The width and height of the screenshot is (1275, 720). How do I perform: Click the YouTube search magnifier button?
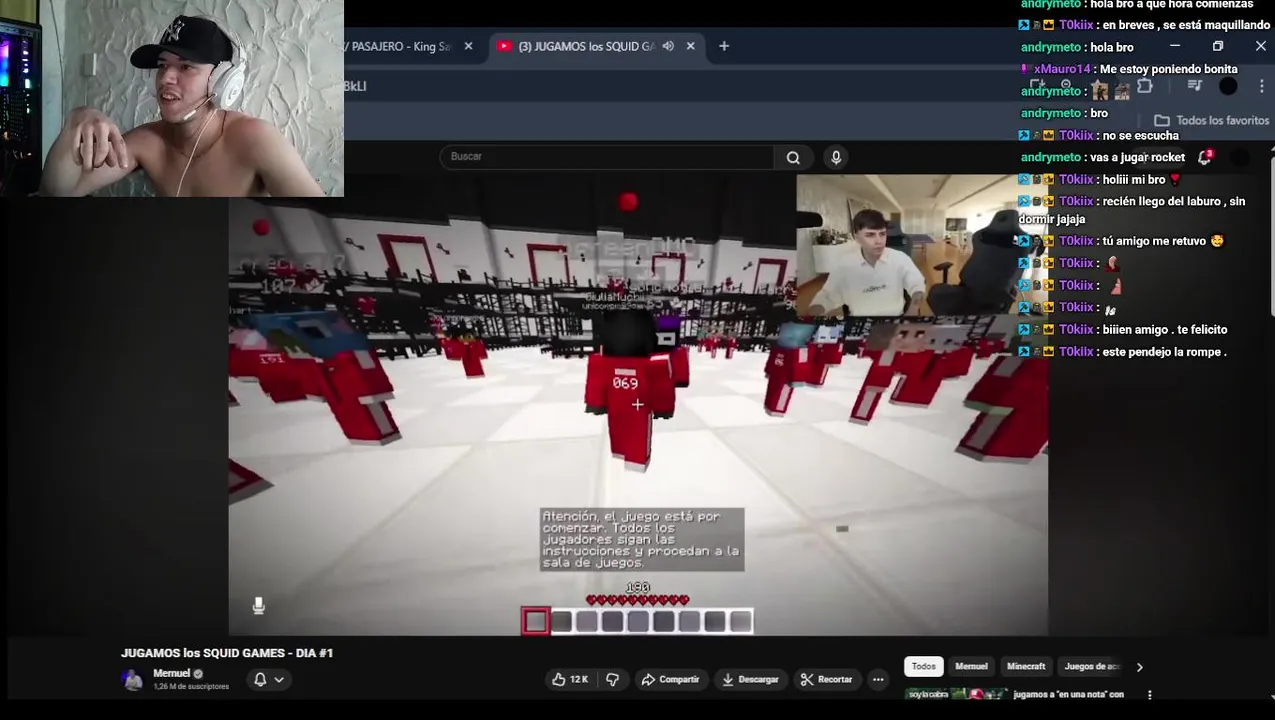(x=793, y=157)
